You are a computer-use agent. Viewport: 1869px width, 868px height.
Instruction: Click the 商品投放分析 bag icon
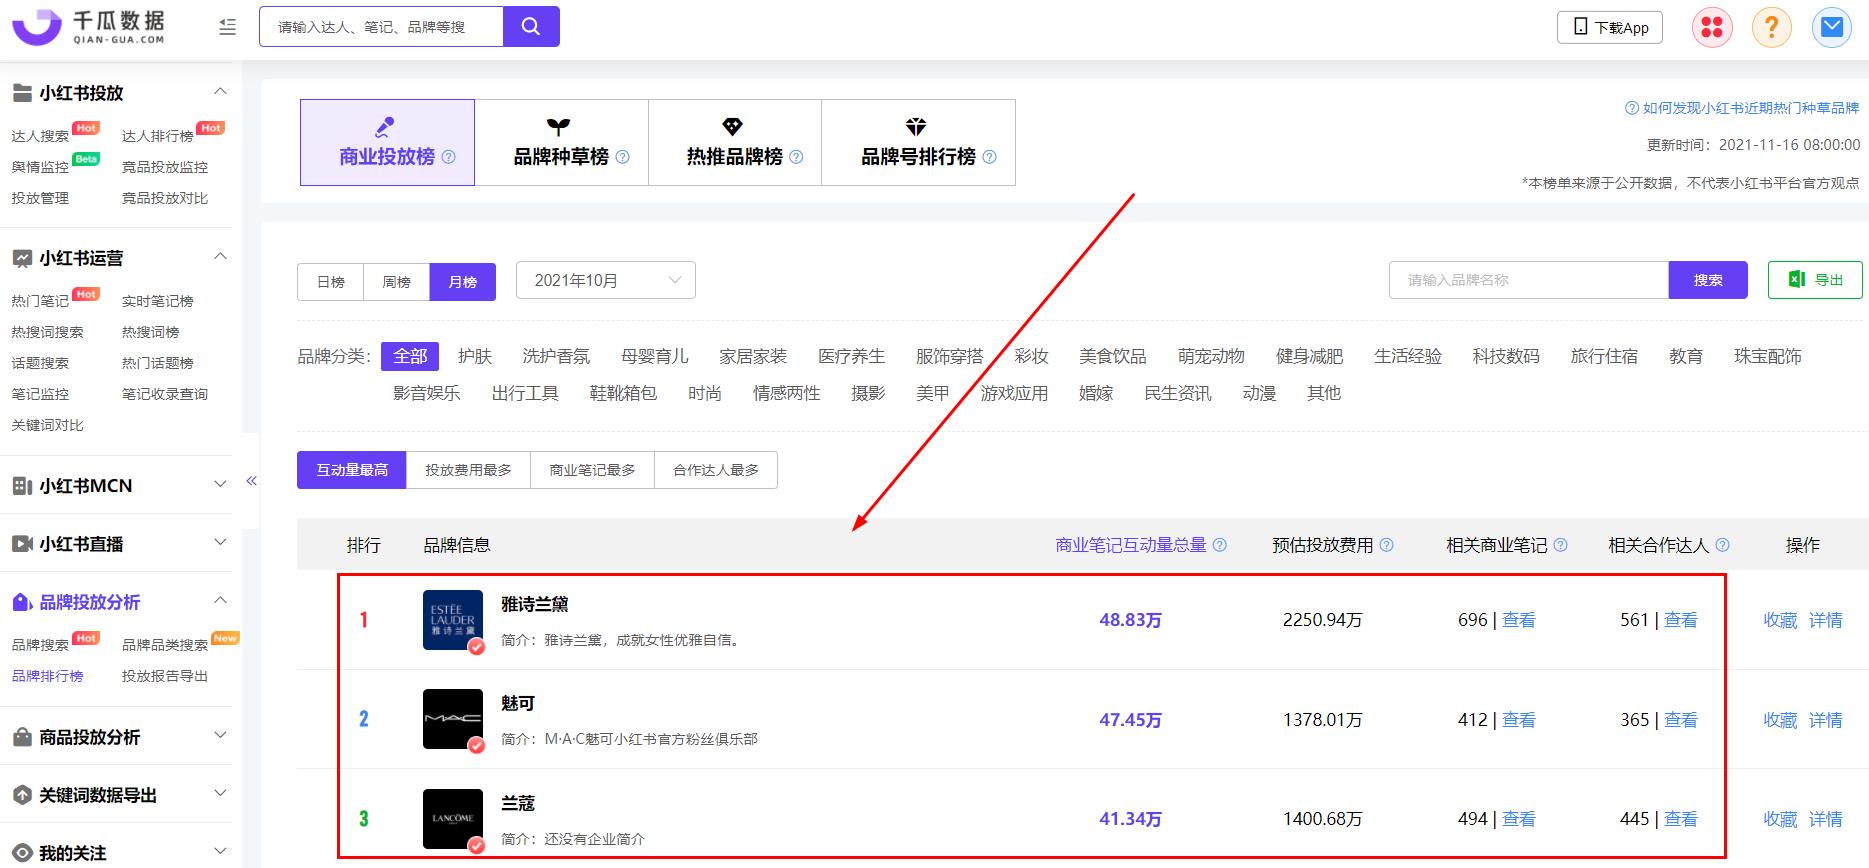(x=22, y=737)
